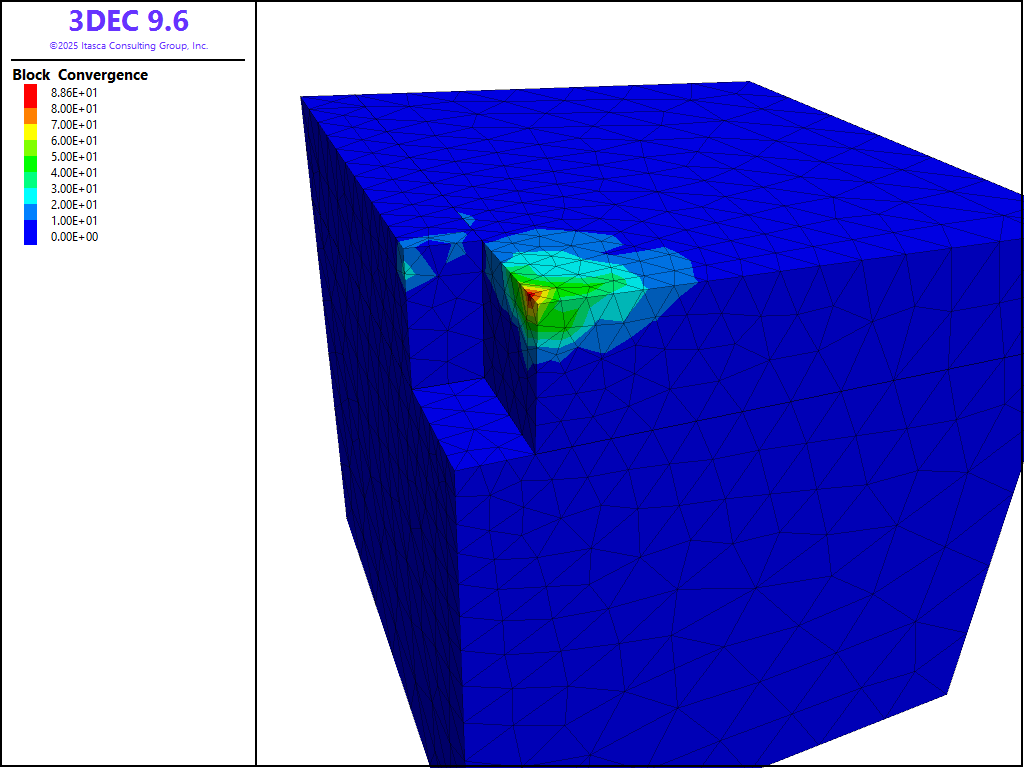This screenshot has height=768, width=1024.
Task: Click the red swatch at legend top
Action: click(x=30, y=92)
